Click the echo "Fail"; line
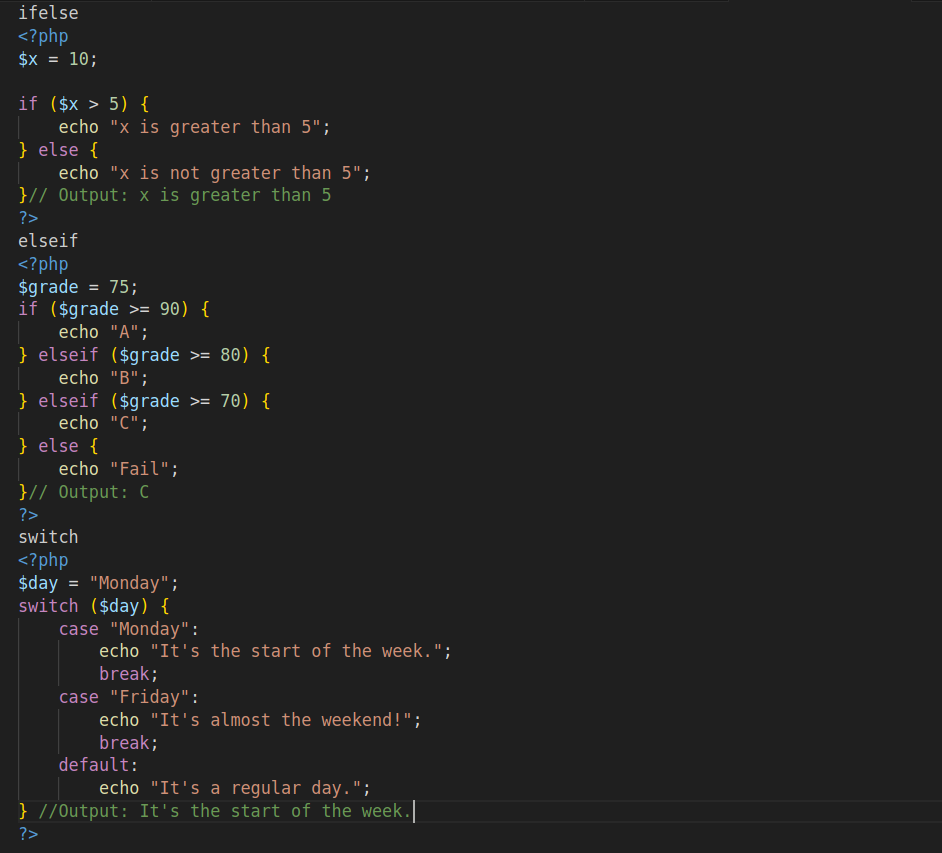Screen dimensions: 942x853 tap(118, 469)
